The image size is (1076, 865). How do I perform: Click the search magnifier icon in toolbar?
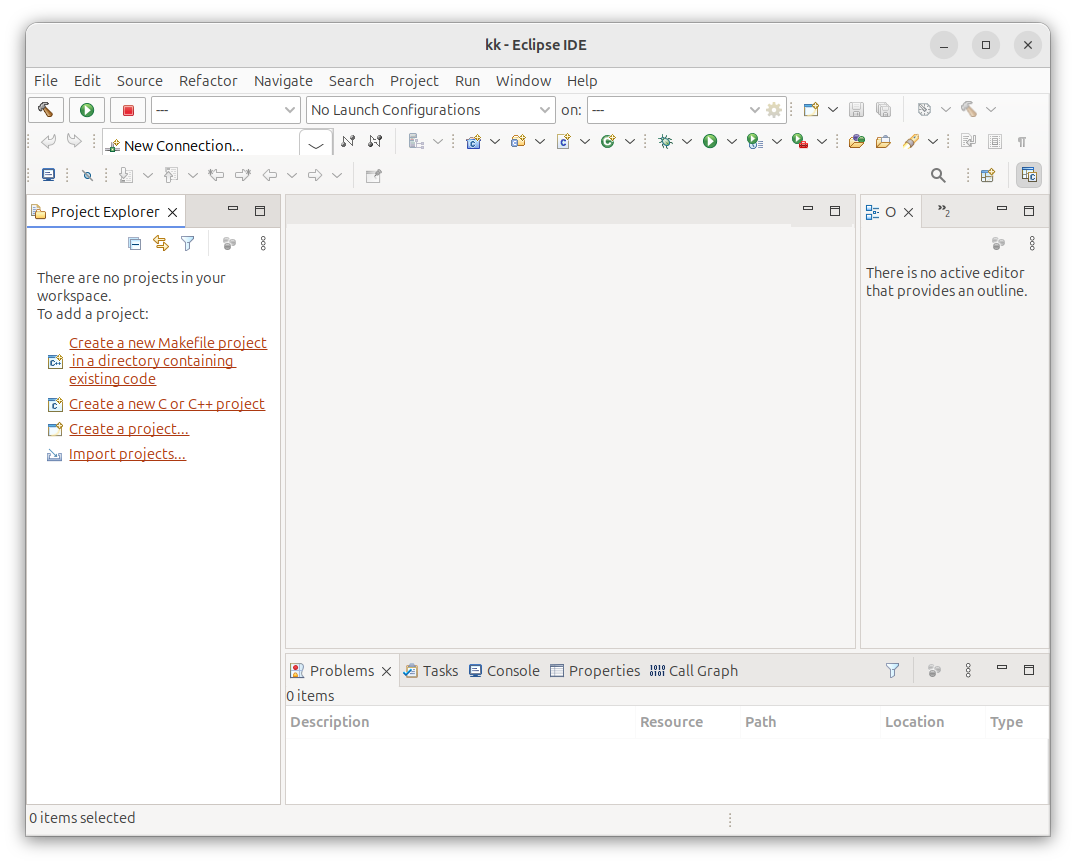coord(938,176)
